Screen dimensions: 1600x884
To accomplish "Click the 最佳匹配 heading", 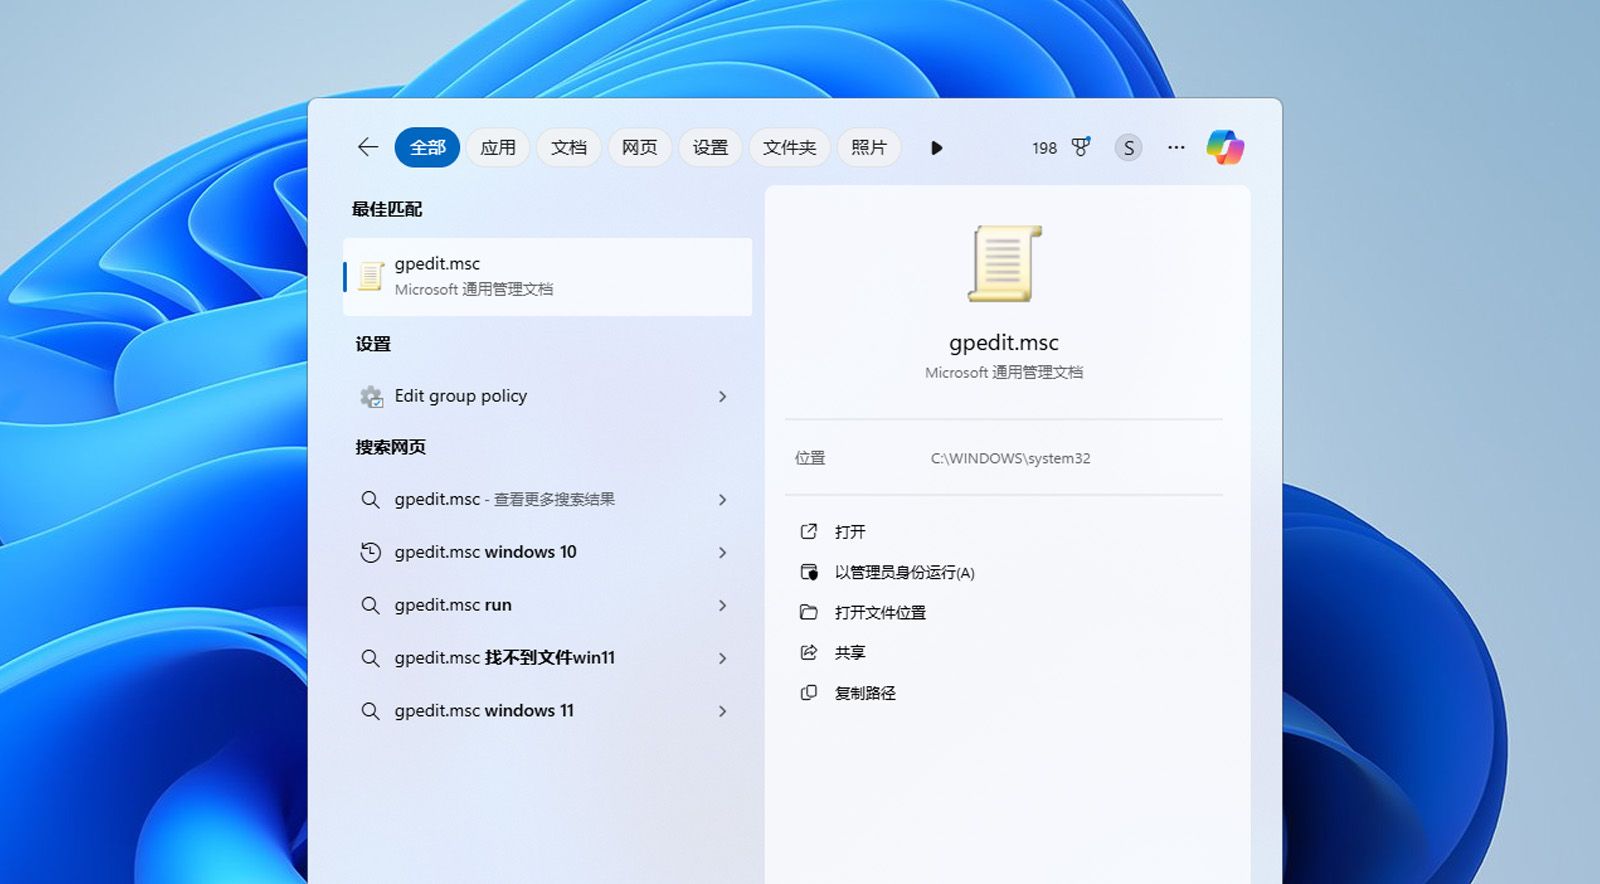I will (387, 209).
